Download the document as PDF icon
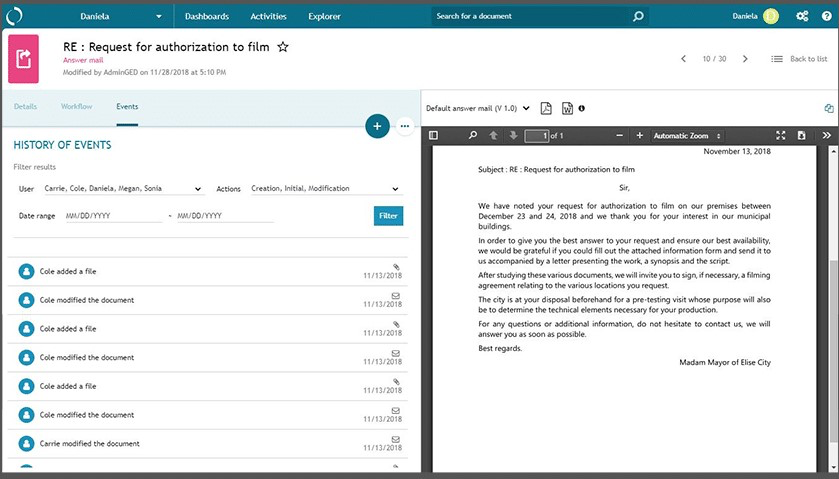Screen dimensions: 839x479 coord(546,108)
